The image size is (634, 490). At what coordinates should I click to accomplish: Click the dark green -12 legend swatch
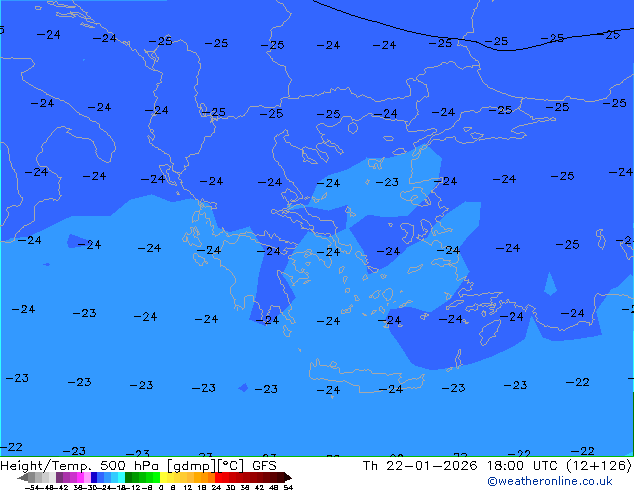pyautogui.click(x=128, y=477)
